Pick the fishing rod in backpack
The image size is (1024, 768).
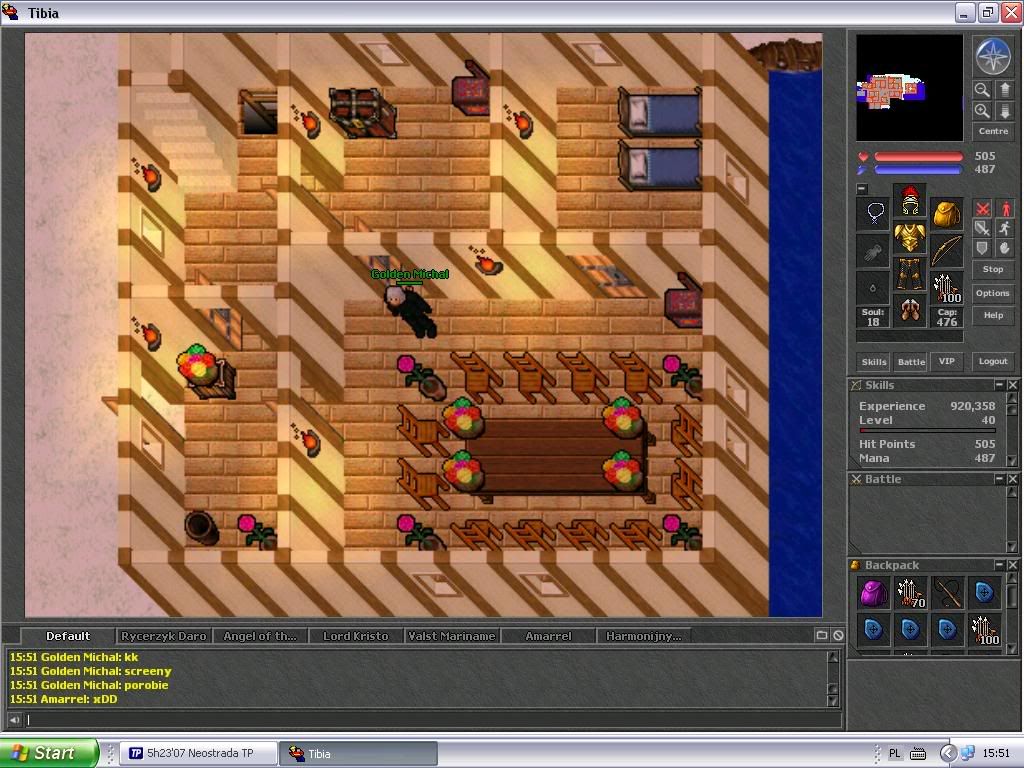pos(947,593)
